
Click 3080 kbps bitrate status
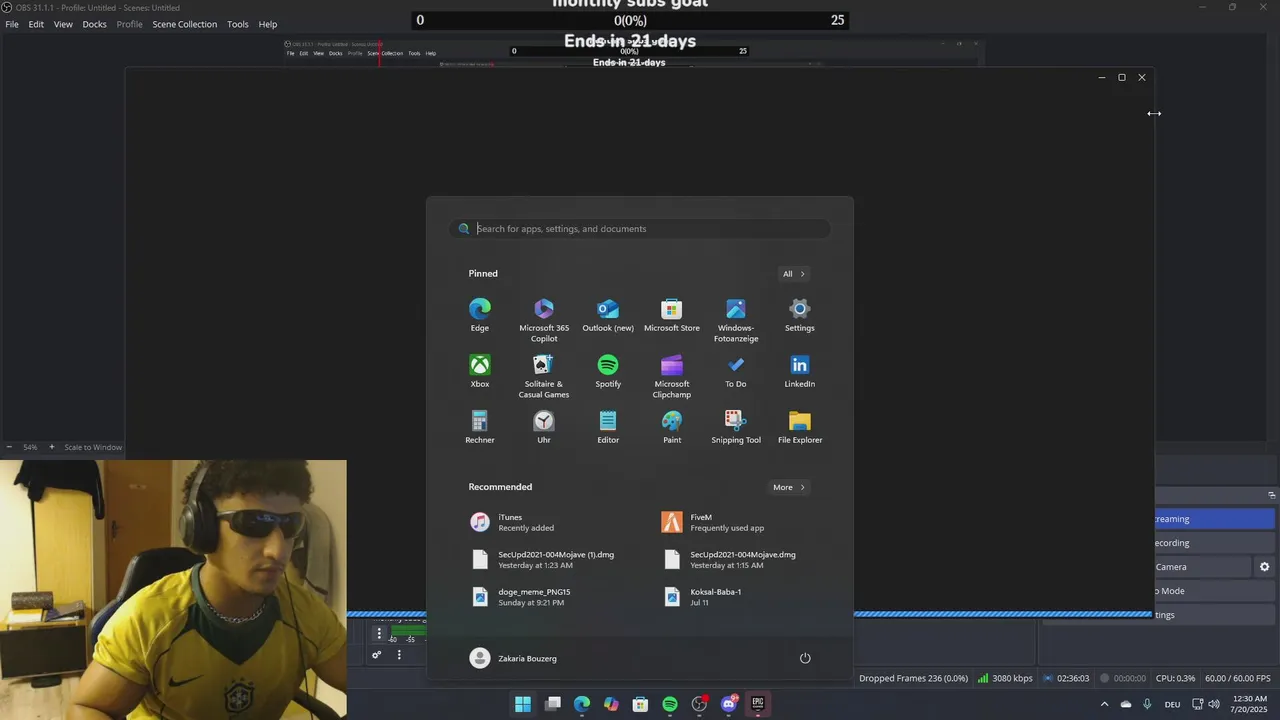coord(1005,678)
